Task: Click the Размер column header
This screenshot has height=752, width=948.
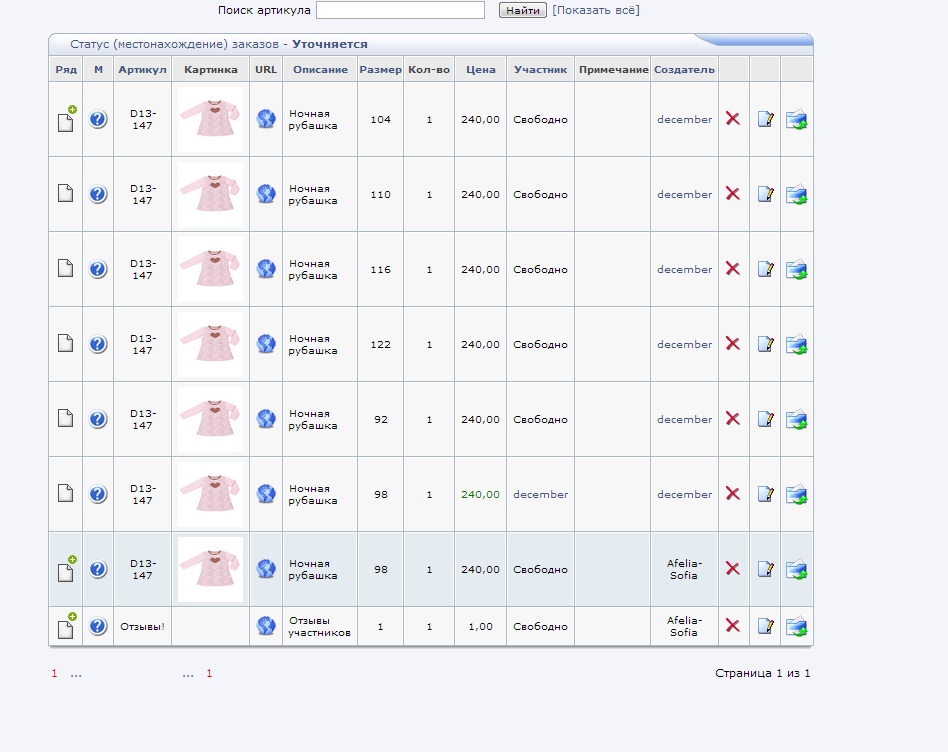Action: coord(380,70)
